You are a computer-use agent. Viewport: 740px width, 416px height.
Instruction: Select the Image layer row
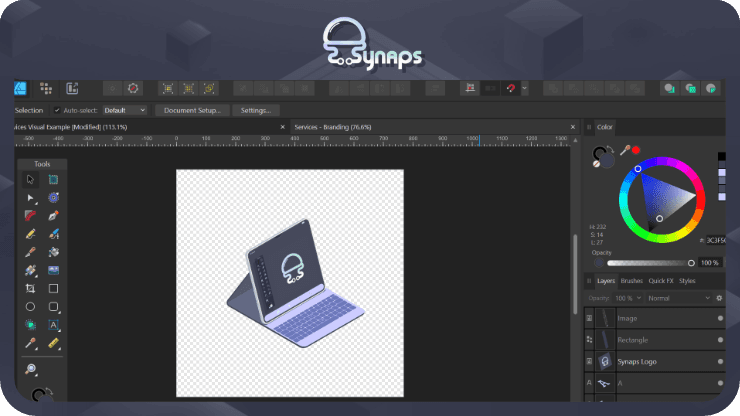[x=655, y=318]
